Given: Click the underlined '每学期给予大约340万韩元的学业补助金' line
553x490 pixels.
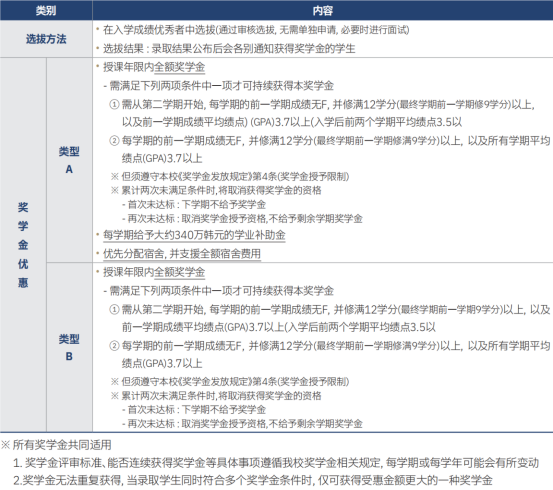Looking at the screenshot, I should [194, 235].
